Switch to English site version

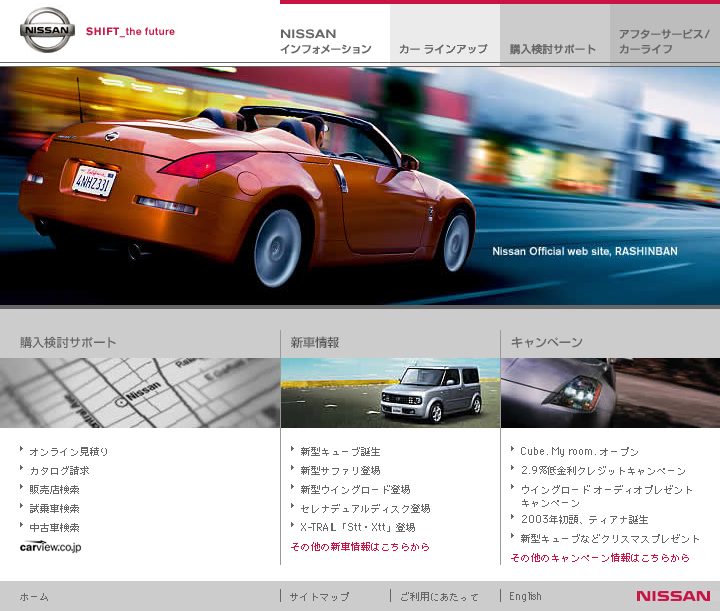click(525, 596)
